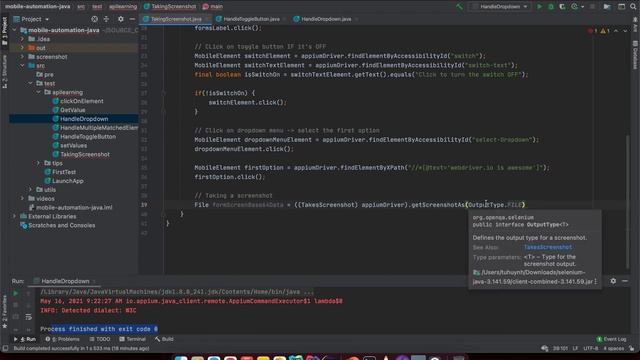The height and width of the screenshot is (360, 640).
Task: Open the dropdown arrow beside the coverage run icon
Action: coord(582,7)
